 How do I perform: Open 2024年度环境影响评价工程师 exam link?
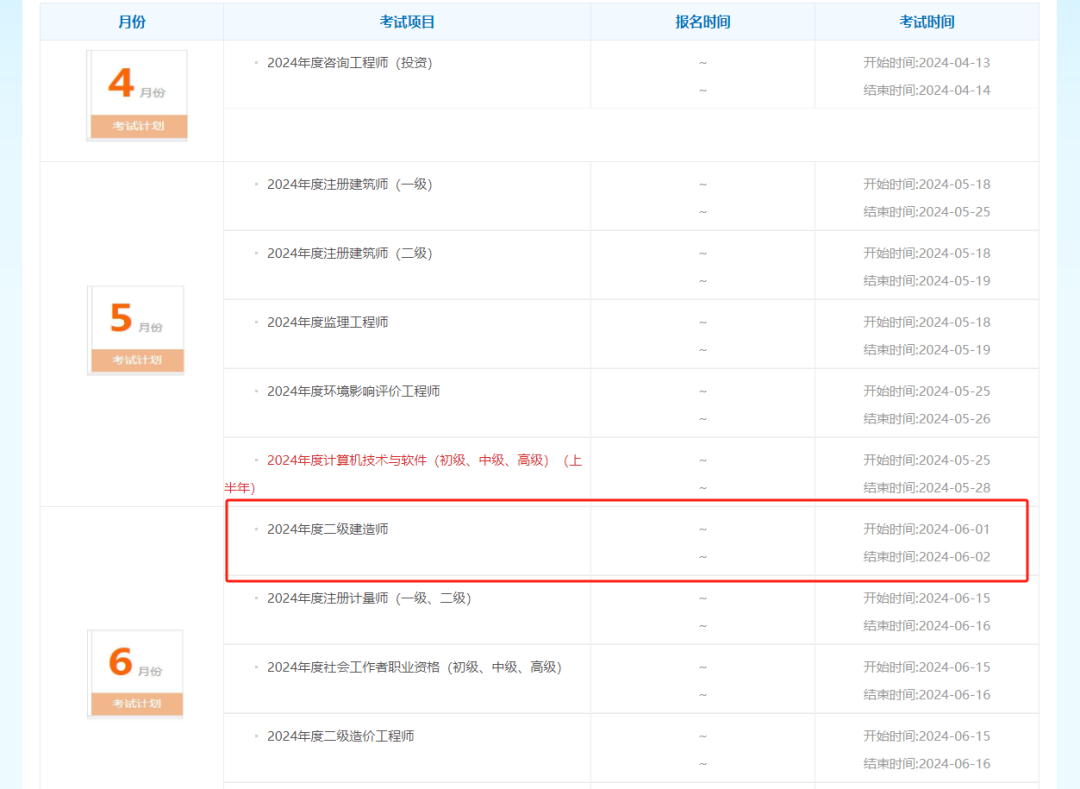click(353, 391)
